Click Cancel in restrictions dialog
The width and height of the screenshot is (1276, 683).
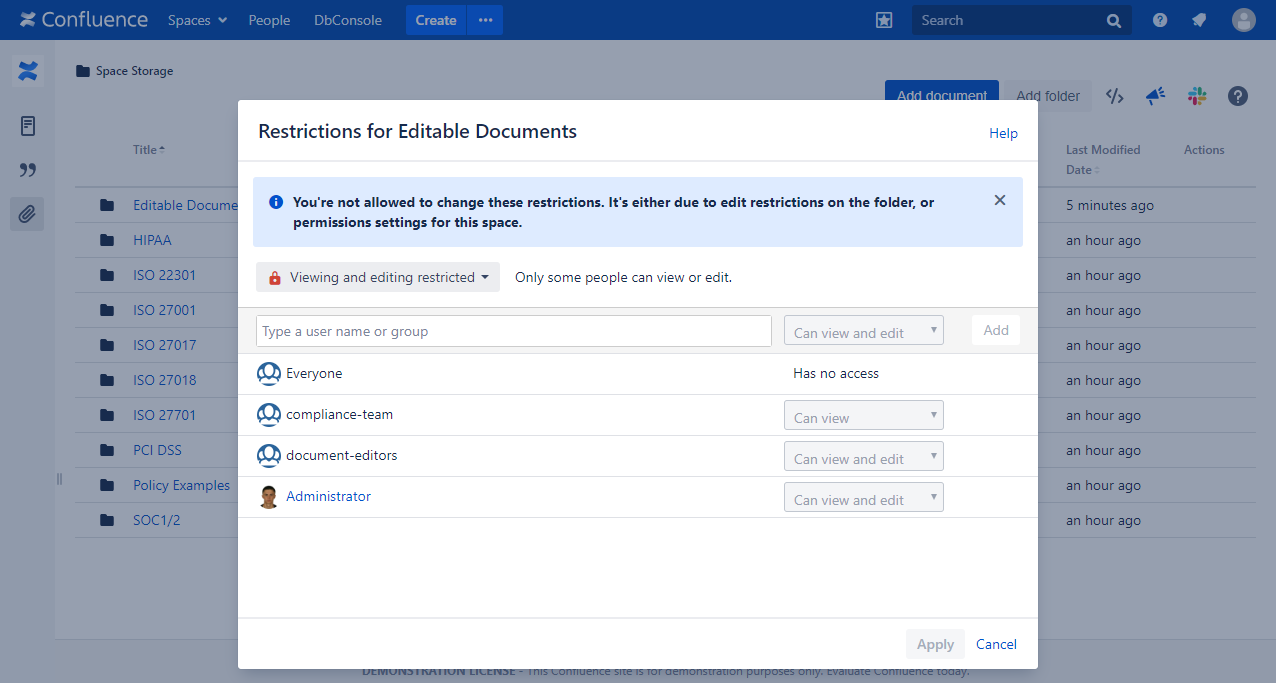(x=996, y=644)
